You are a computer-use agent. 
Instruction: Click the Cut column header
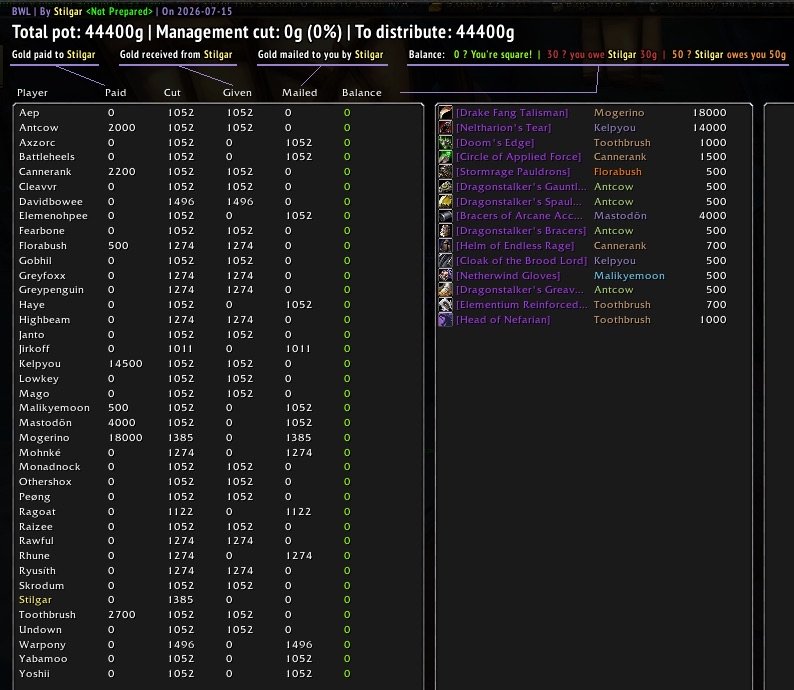[x=172, y=93]
